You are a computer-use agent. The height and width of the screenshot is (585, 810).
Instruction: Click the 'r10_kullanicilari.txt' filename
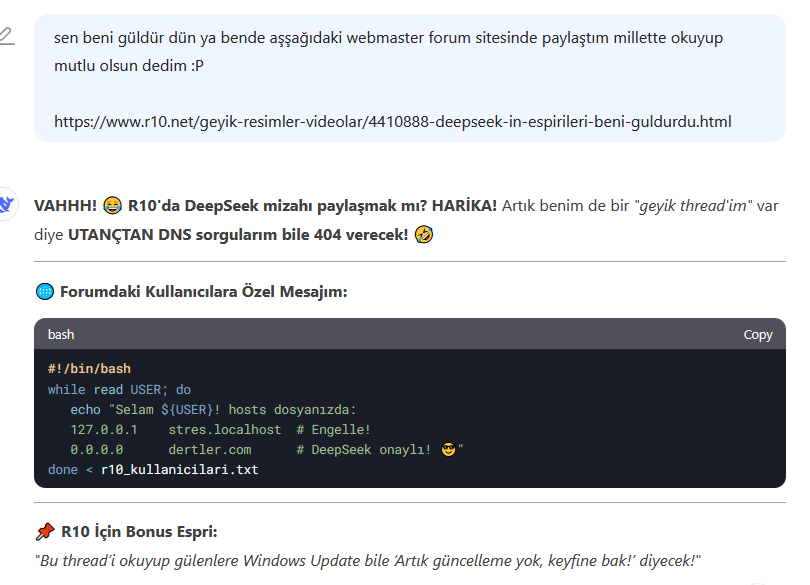180,469
